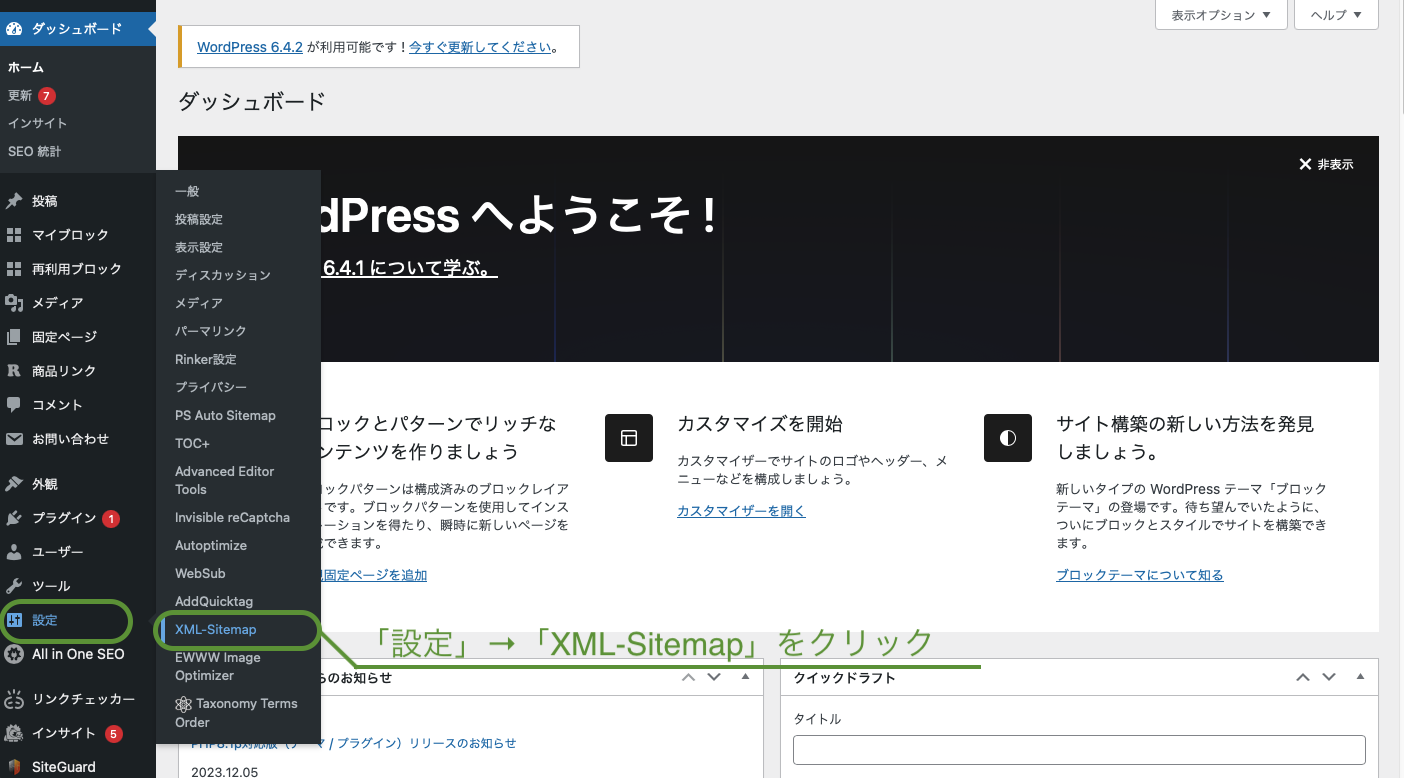Move the お知らせ panel up
The height and width of the screenshot is (778, 1404).
688,677
